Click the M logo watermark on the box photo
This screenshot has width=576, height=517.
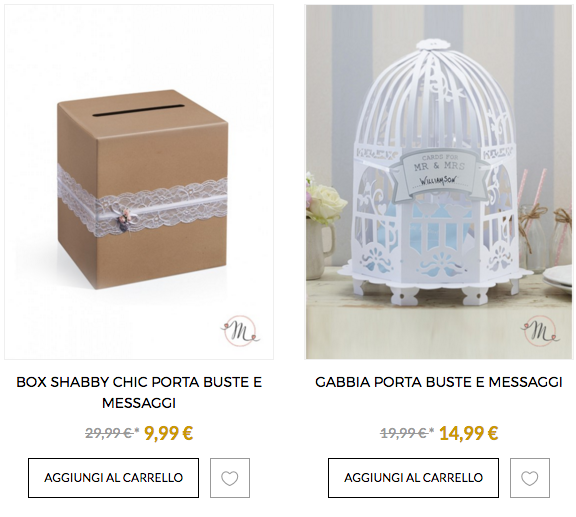point(240,331)
